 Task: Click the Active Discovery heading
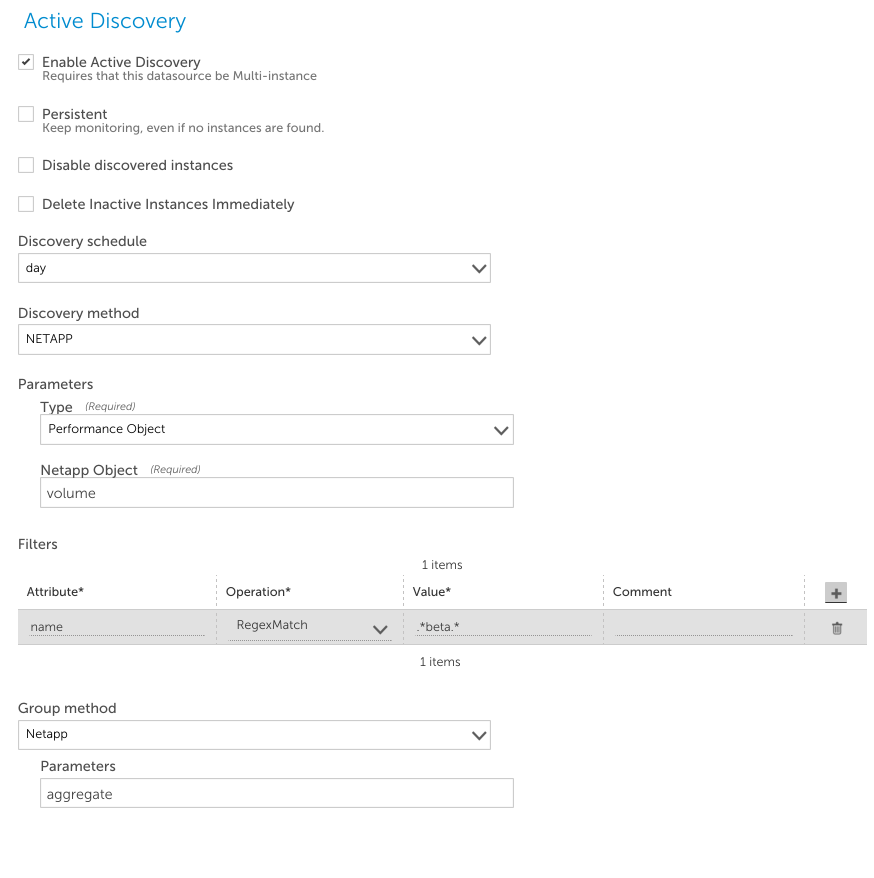(x=105, y=21)
